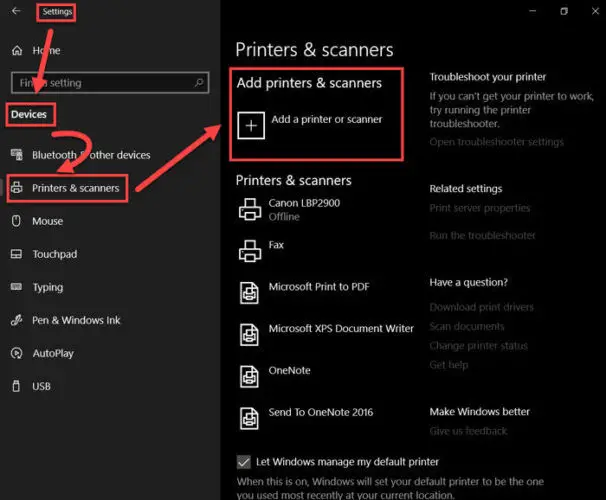Viewport: 606px width, 500px height.
Task: Toggle Let Windows manage my default printer
Action: click(x=243, y=462)
